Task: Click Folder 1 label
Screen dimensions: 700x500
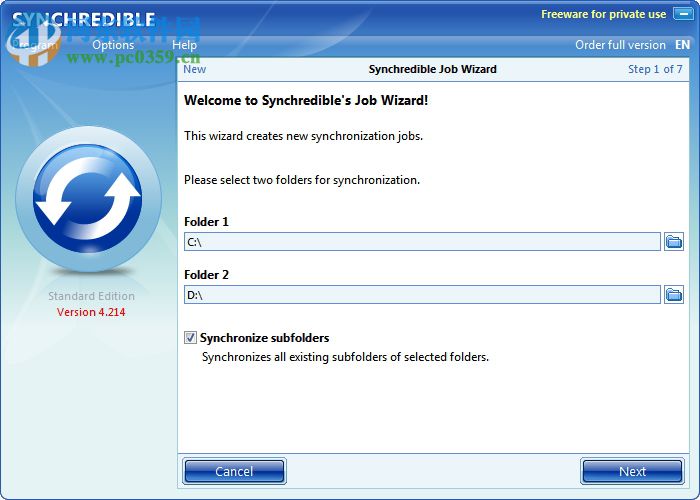Action: (x=206, y=222)
